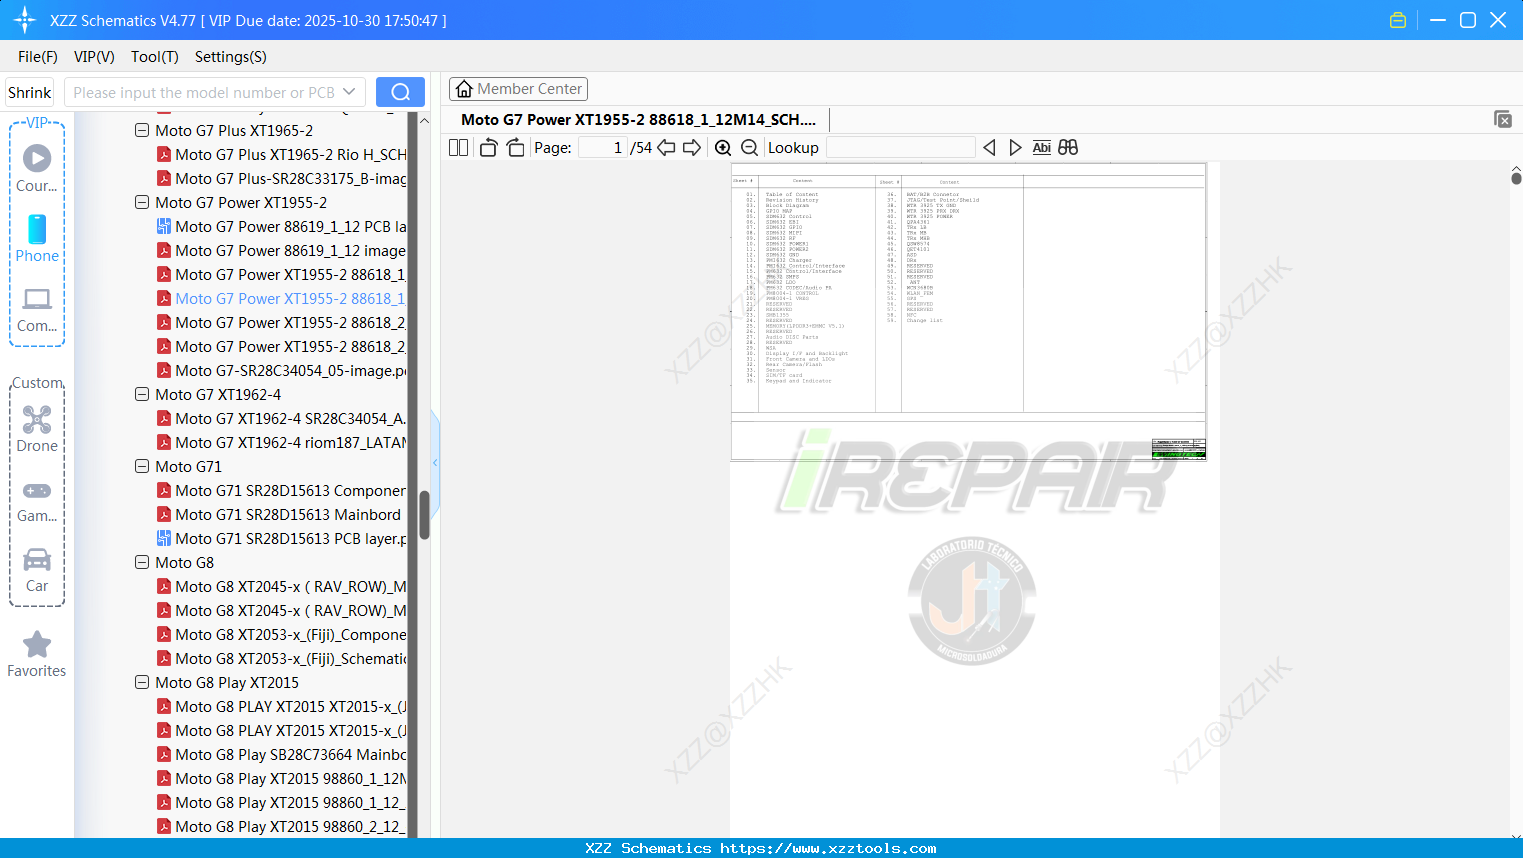The height and width of the screenshot is (858, 1523).
Task: Collapse the Moto G71 node
Action: [x=142, y=467]
